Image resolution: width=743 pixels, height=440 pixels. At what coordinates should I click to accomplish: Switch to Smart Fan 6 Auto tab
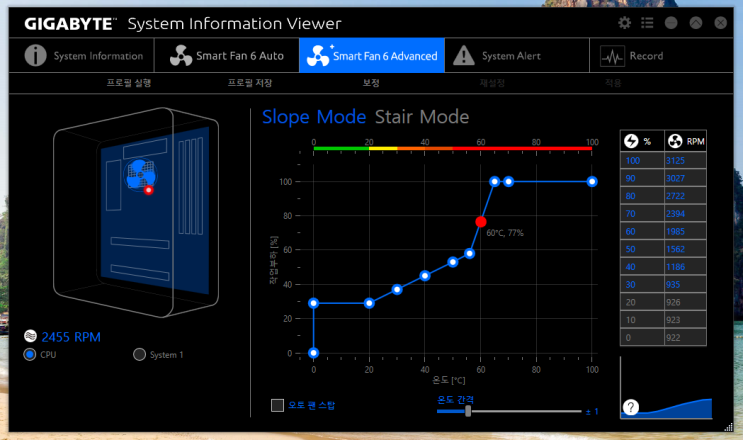[227, 55]
